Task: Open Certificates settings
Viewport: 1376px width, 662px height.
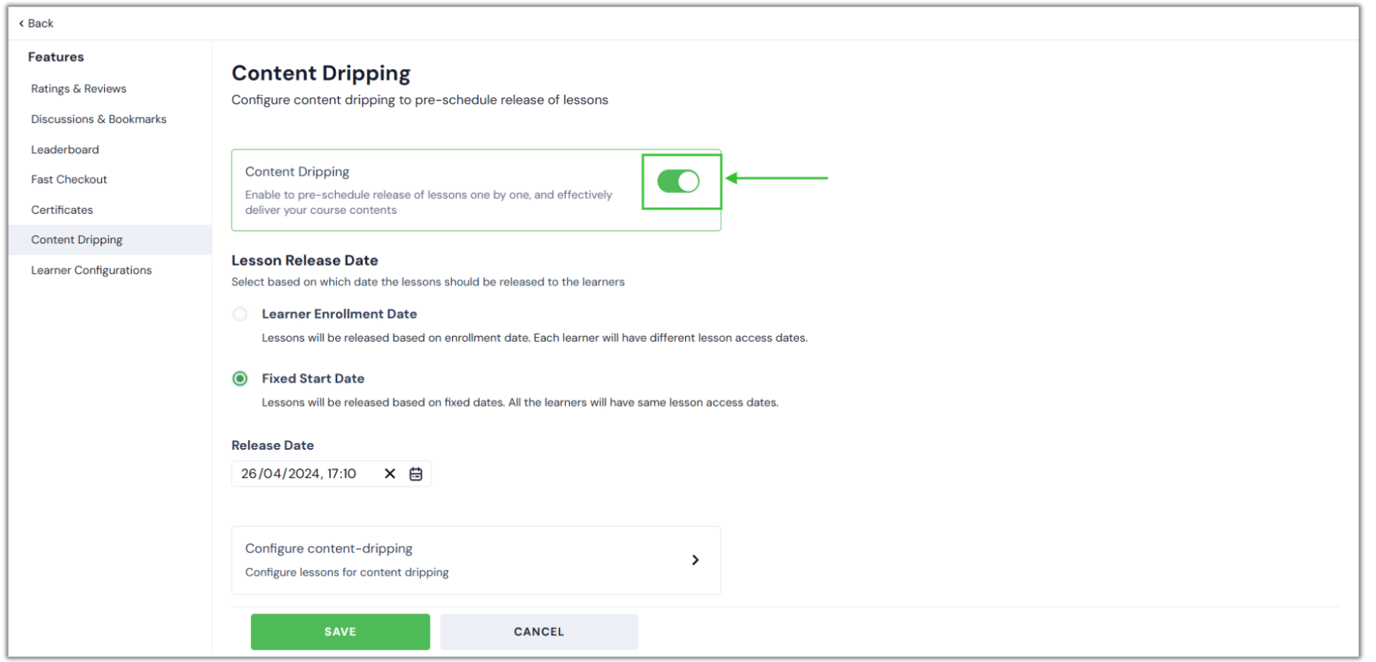Action: [63, 209]
